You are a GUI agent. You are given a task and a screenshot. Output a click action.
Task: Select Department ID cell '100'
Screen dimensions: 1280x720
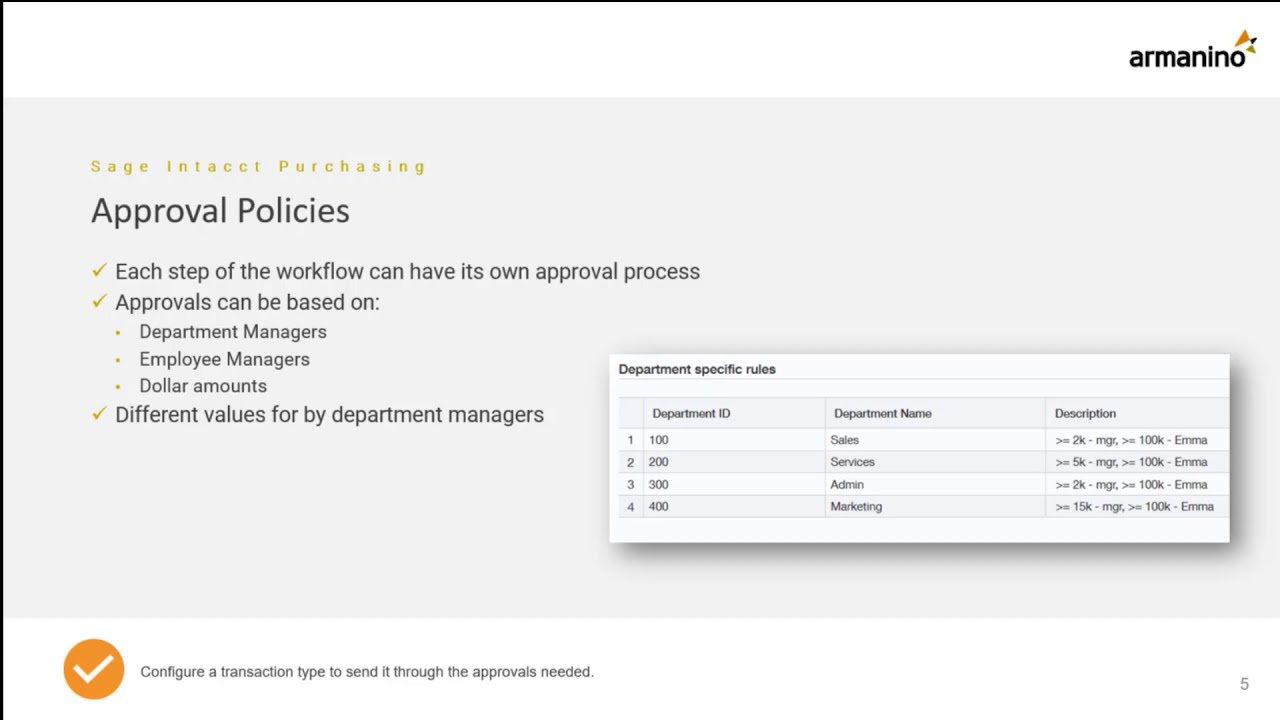pyautogui.click(x=734, y=440)
